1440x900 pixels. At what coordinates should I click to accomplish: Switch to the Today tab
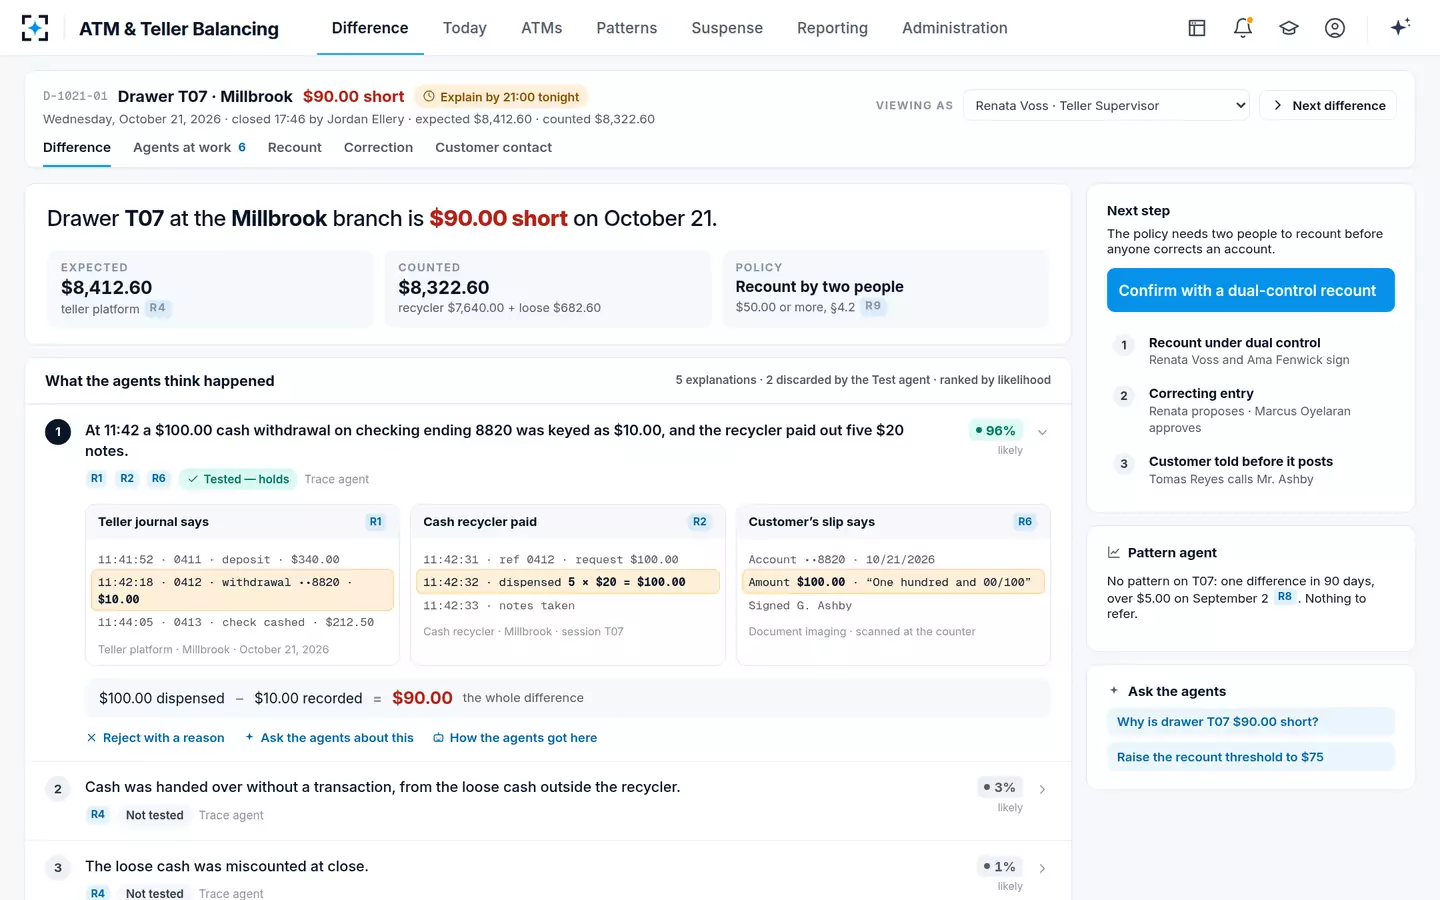[x=465, y=28]
